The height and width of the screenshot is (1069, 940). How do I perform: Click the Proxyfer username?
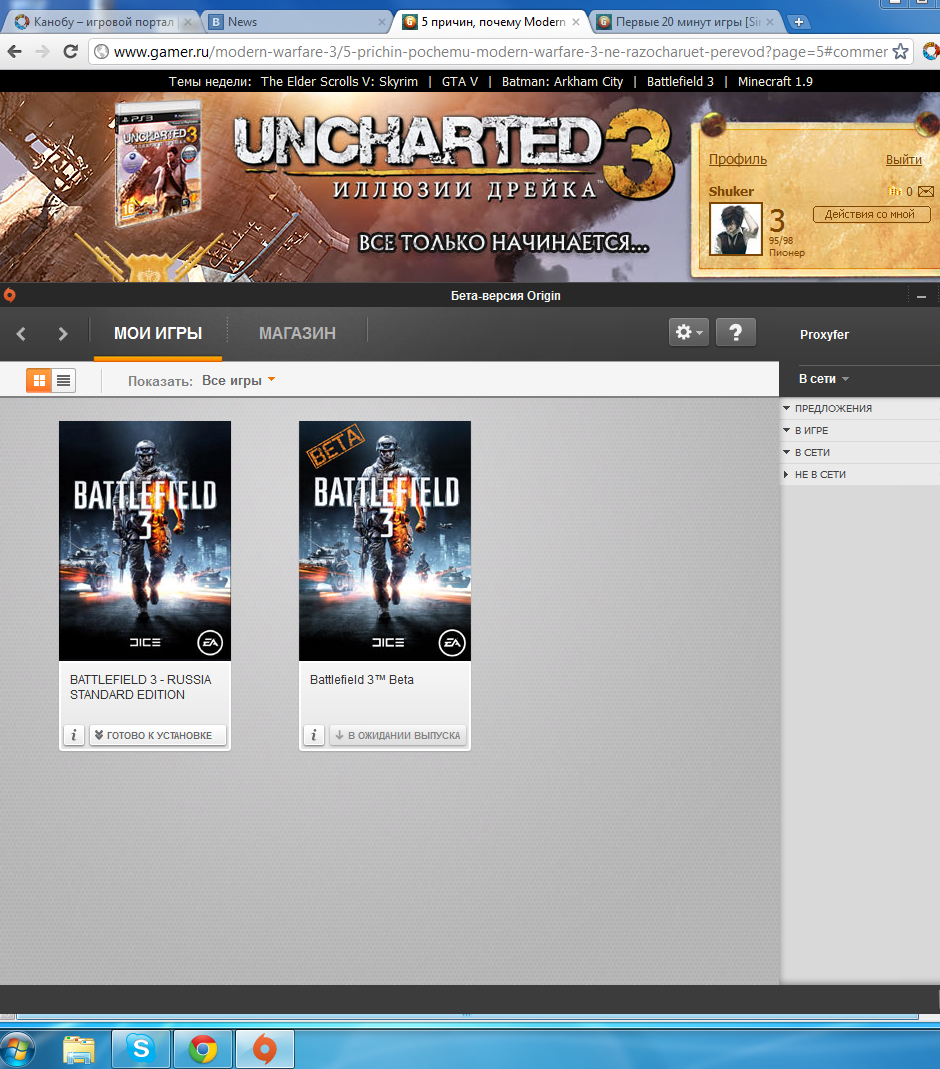tap(824, 335)
